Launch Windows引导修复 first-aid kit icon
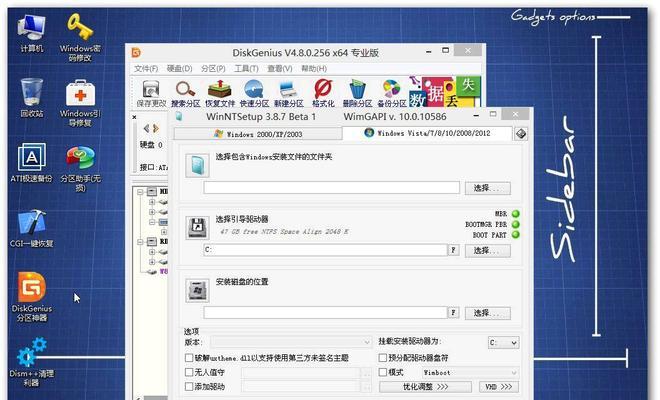Viewport: 660px width, 400px height. coord(80,102)
